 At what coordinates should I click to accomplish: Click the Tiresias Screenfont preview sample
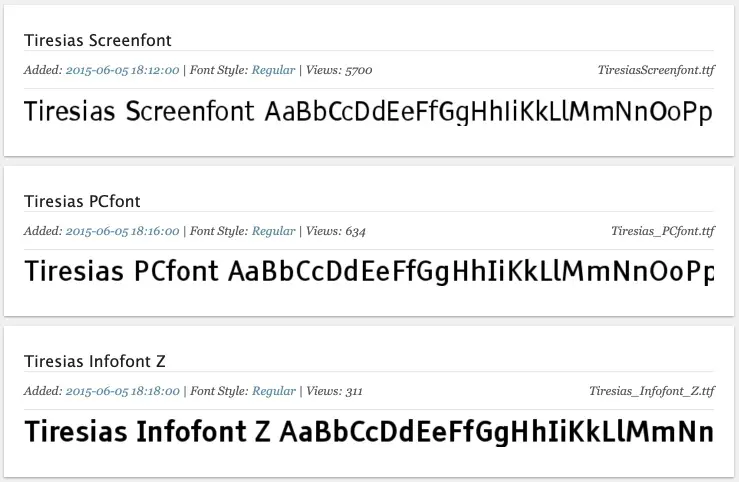368,111
